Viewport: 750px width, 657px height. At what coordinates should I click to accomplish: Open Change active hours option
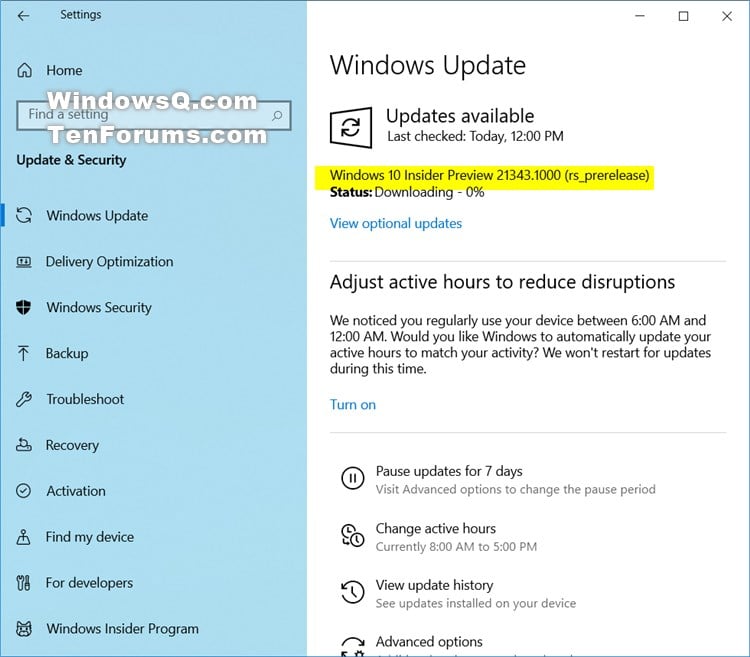click(436, 528)
